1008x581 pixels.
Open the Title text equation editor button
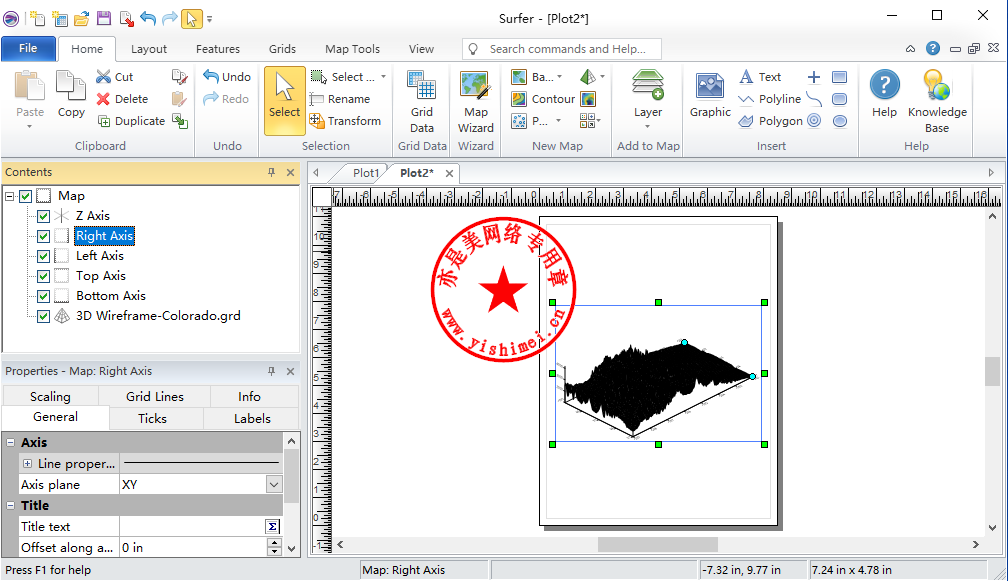point(273,527)
